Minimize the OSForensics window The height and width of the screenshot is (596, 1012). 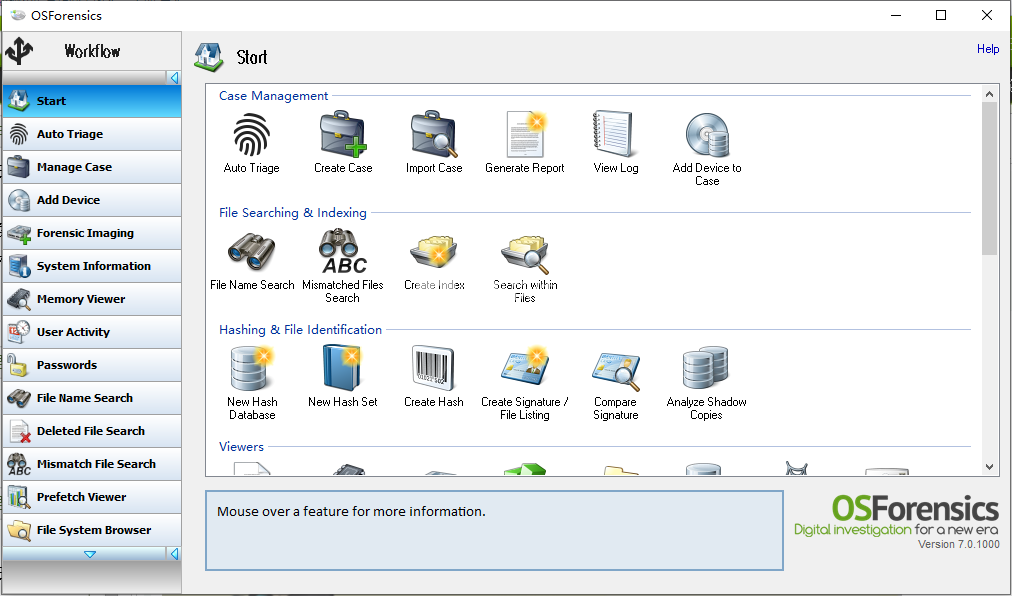point(896,15)
